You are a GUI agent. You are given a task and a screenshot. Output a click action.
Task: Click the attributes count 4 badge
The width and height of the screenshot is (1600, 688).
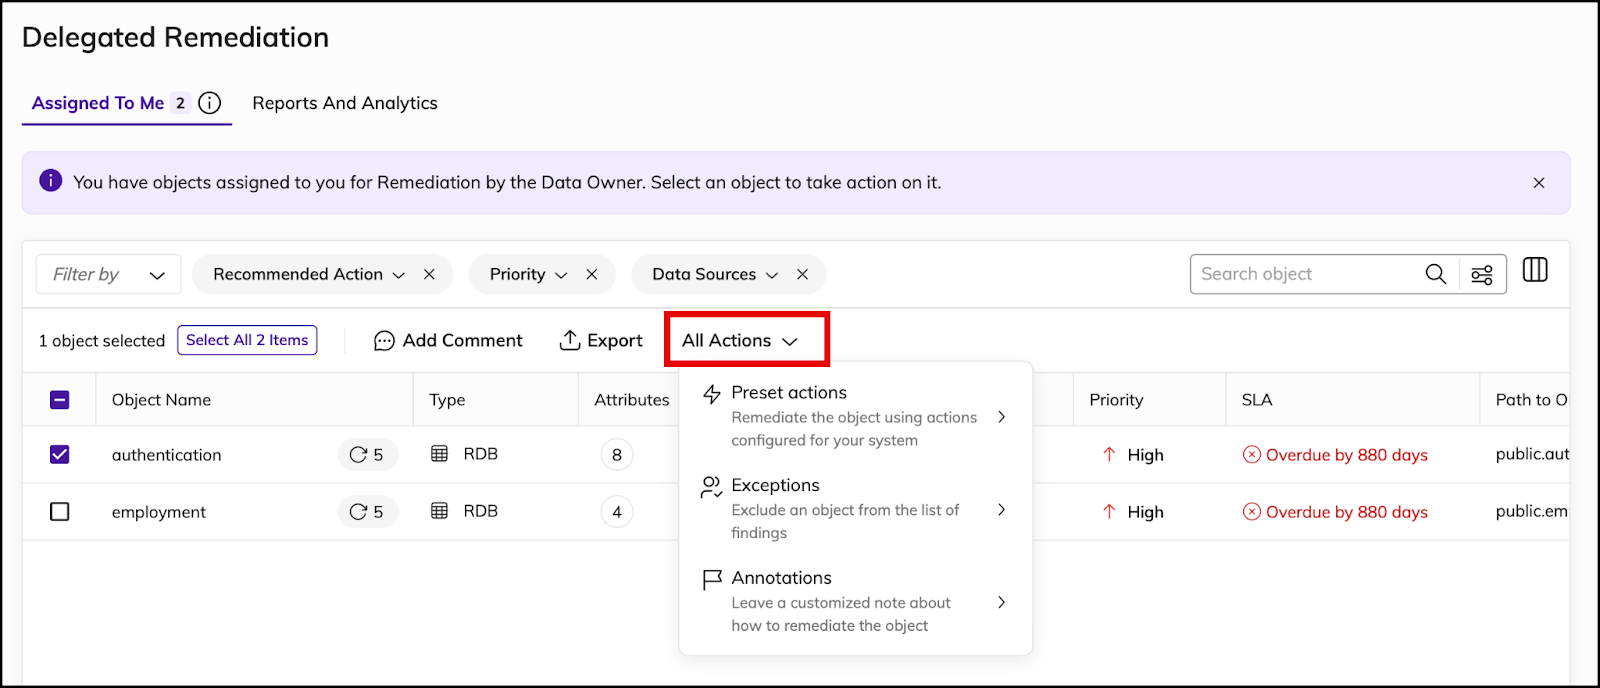617,512
